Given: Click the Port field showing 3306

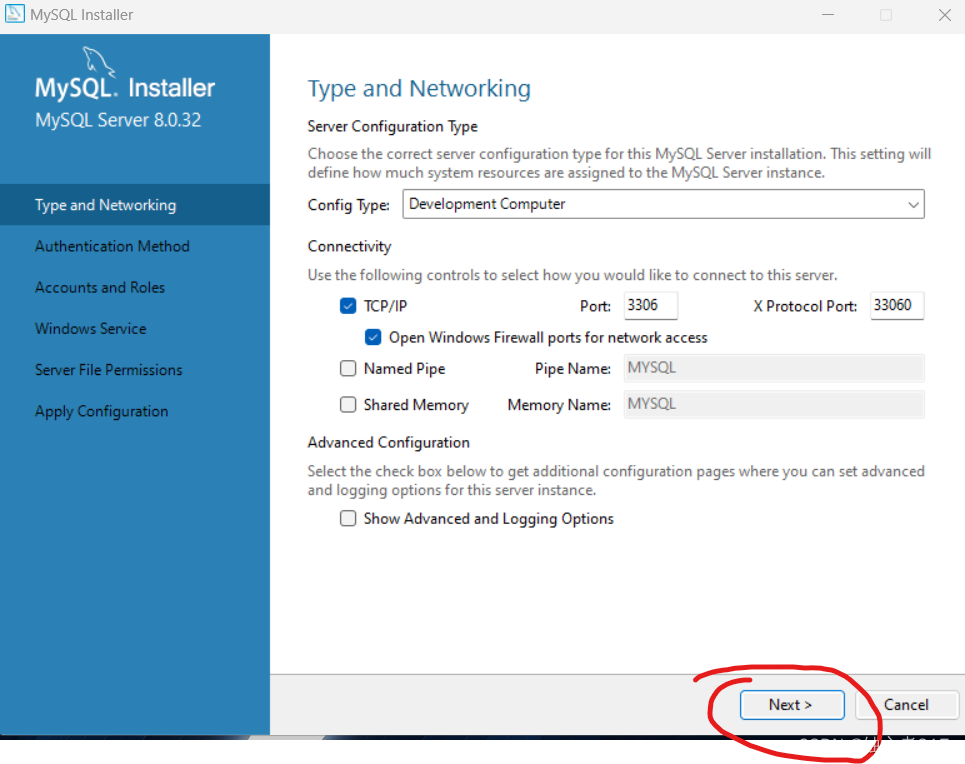Looking at the screenshot, I should (651, 305).
